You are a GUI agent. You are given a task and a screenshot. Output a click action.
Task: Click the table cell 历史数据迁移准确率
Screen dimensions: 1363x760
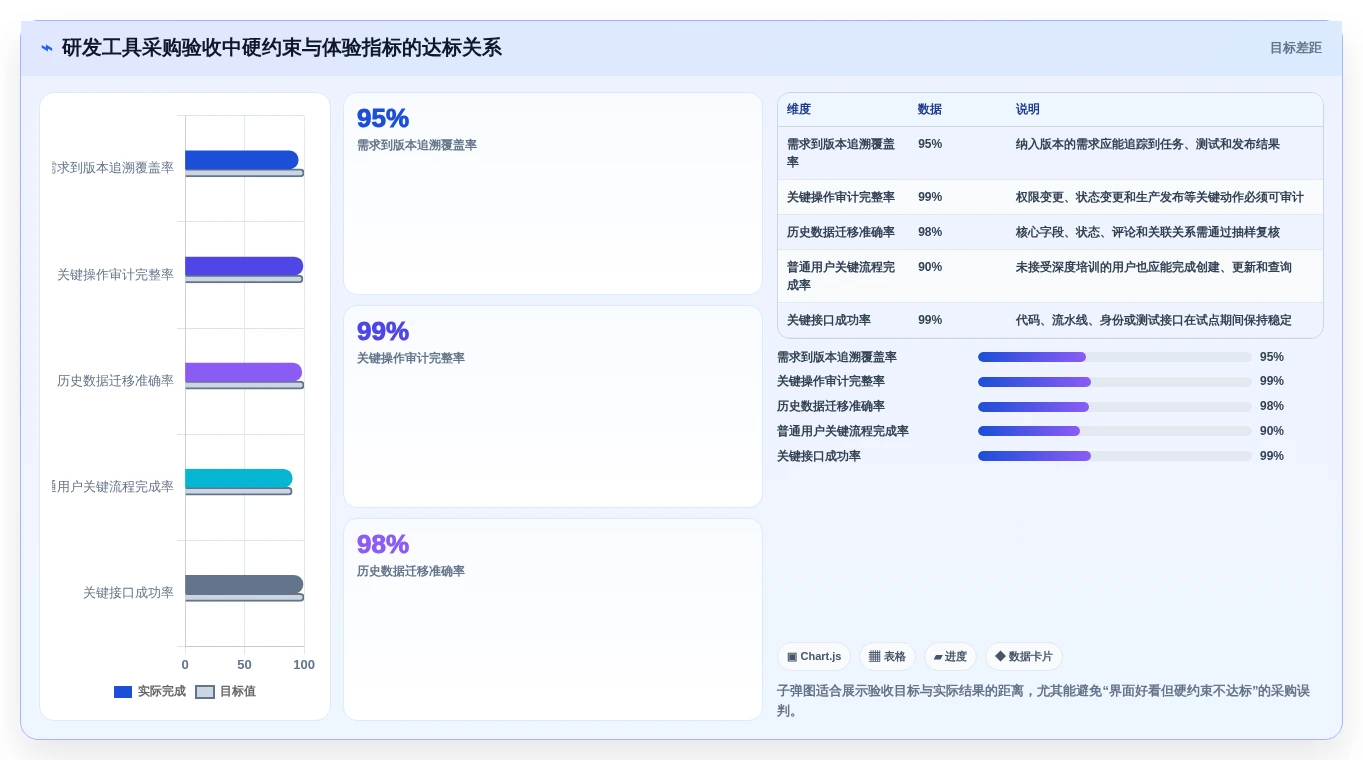tap(841, 232)
